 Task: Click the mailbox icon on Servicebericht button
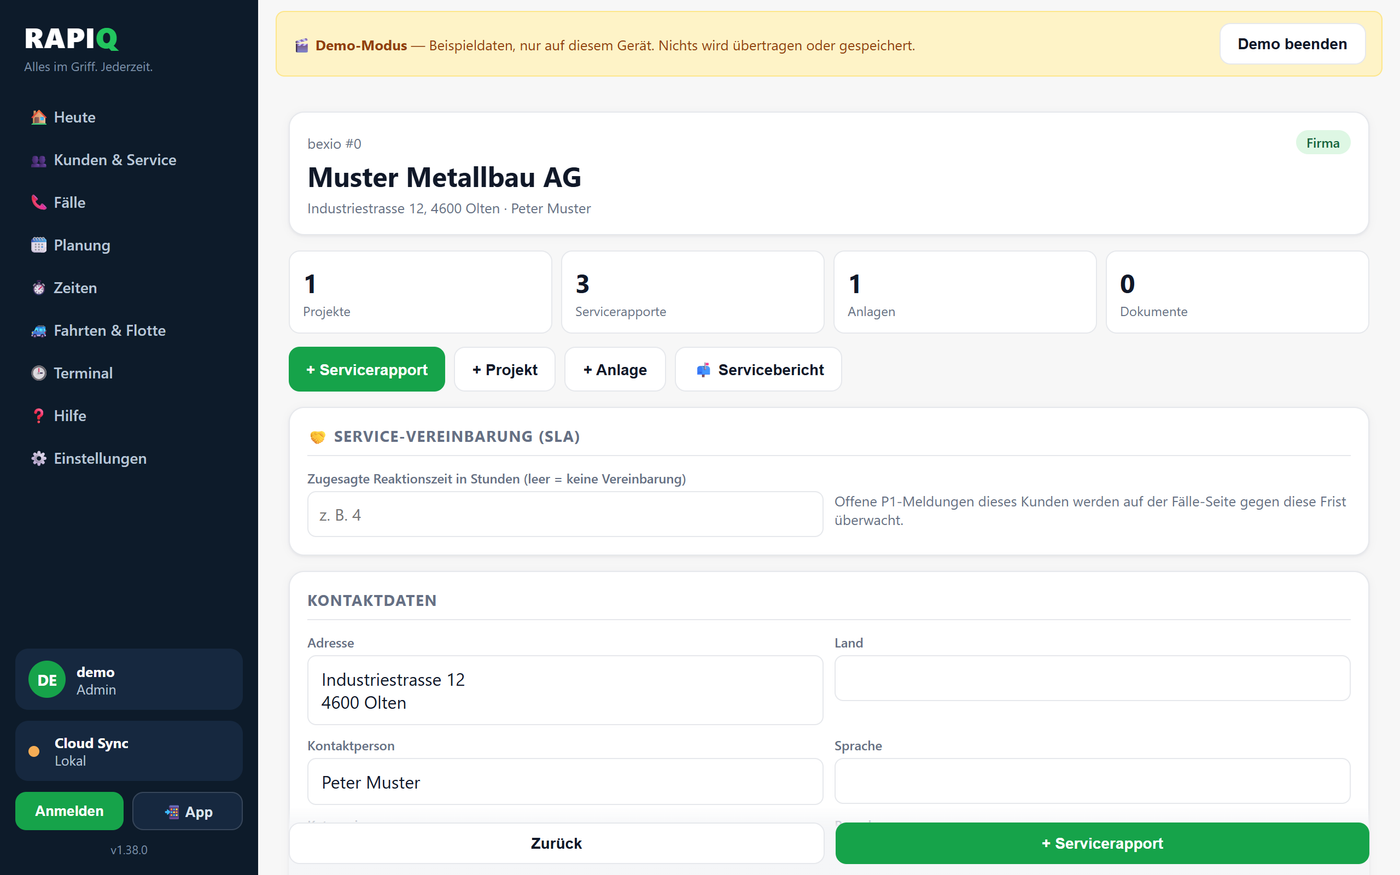(704, 370)
